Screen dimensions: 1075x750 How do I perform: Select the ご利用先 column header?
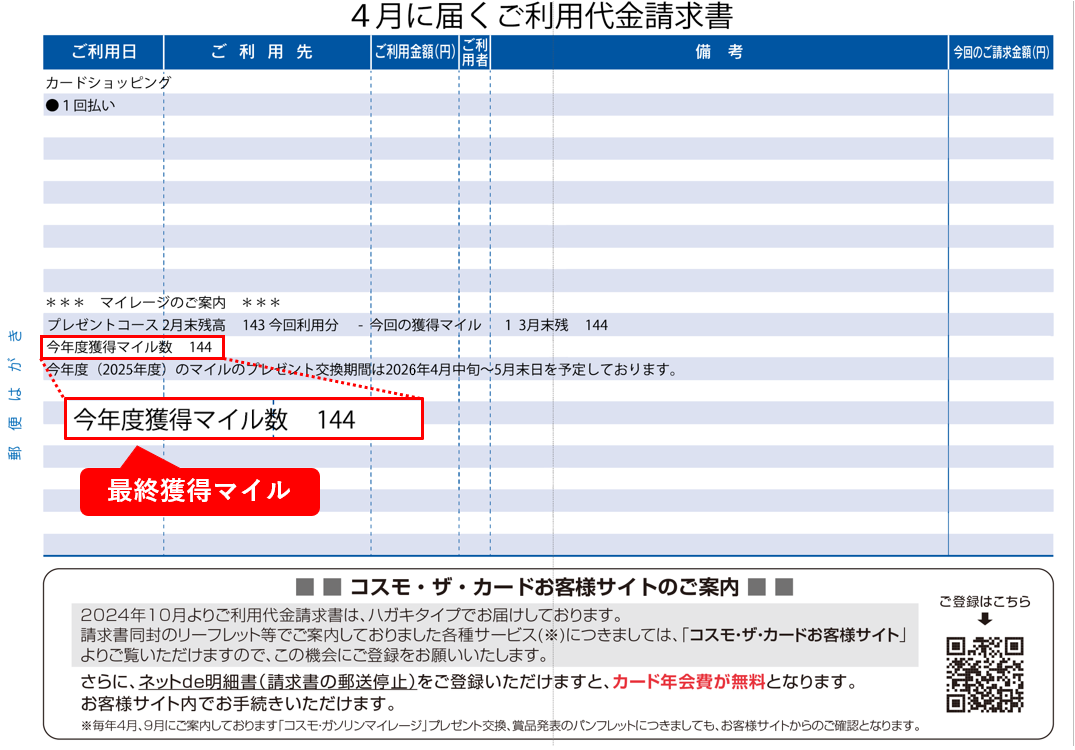pyautogui.click(x=266, y=52)
